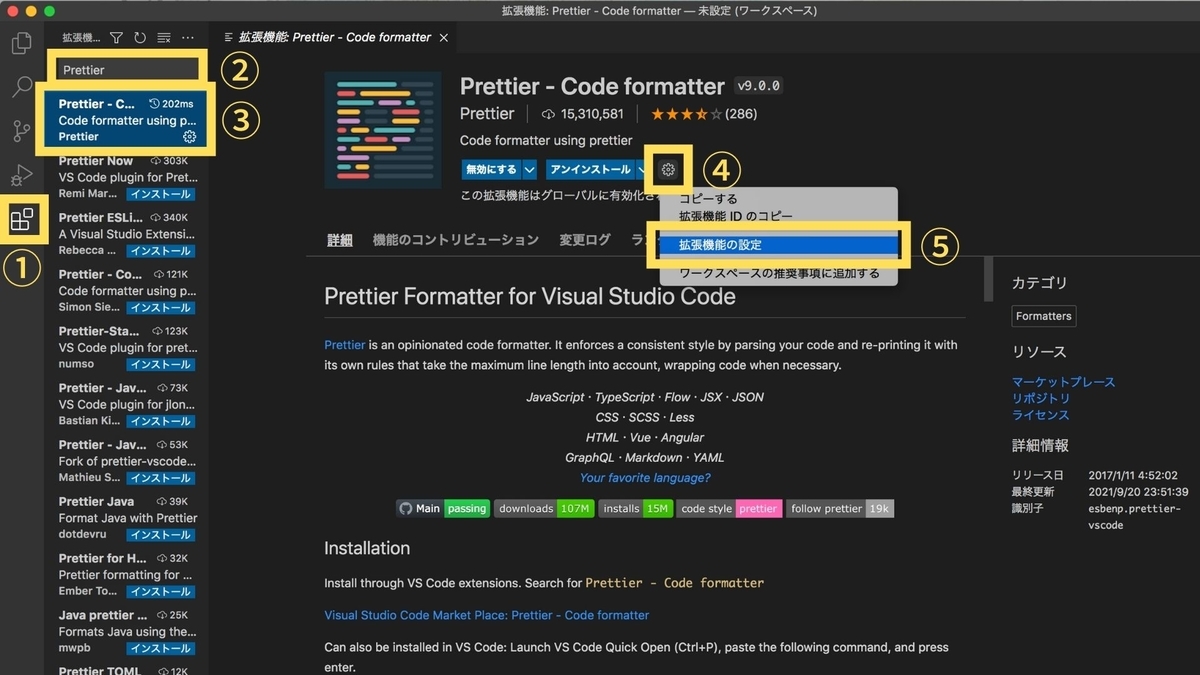Click the gear icon beside the アンインストール button
Viewport: 1200px width, 675px height.
(x=668, y=170)
